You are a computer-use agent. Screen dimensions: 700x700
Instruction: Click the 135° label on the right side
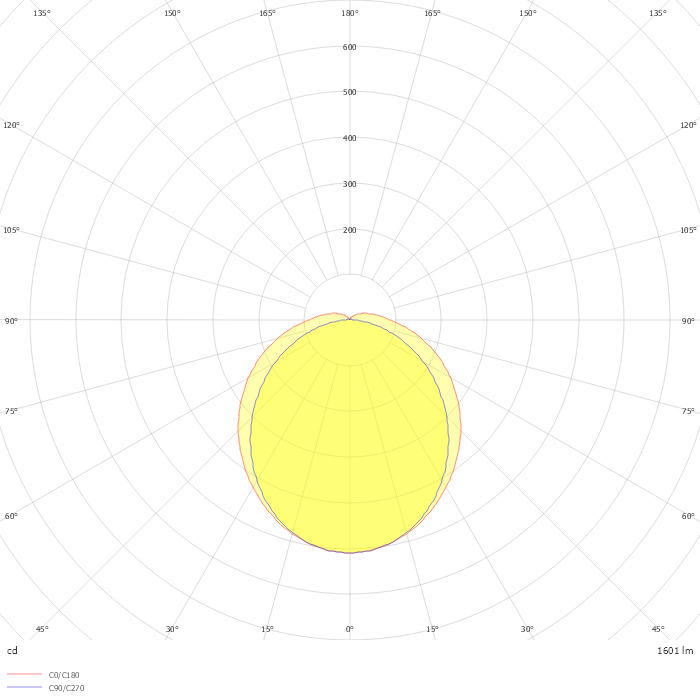658,13
